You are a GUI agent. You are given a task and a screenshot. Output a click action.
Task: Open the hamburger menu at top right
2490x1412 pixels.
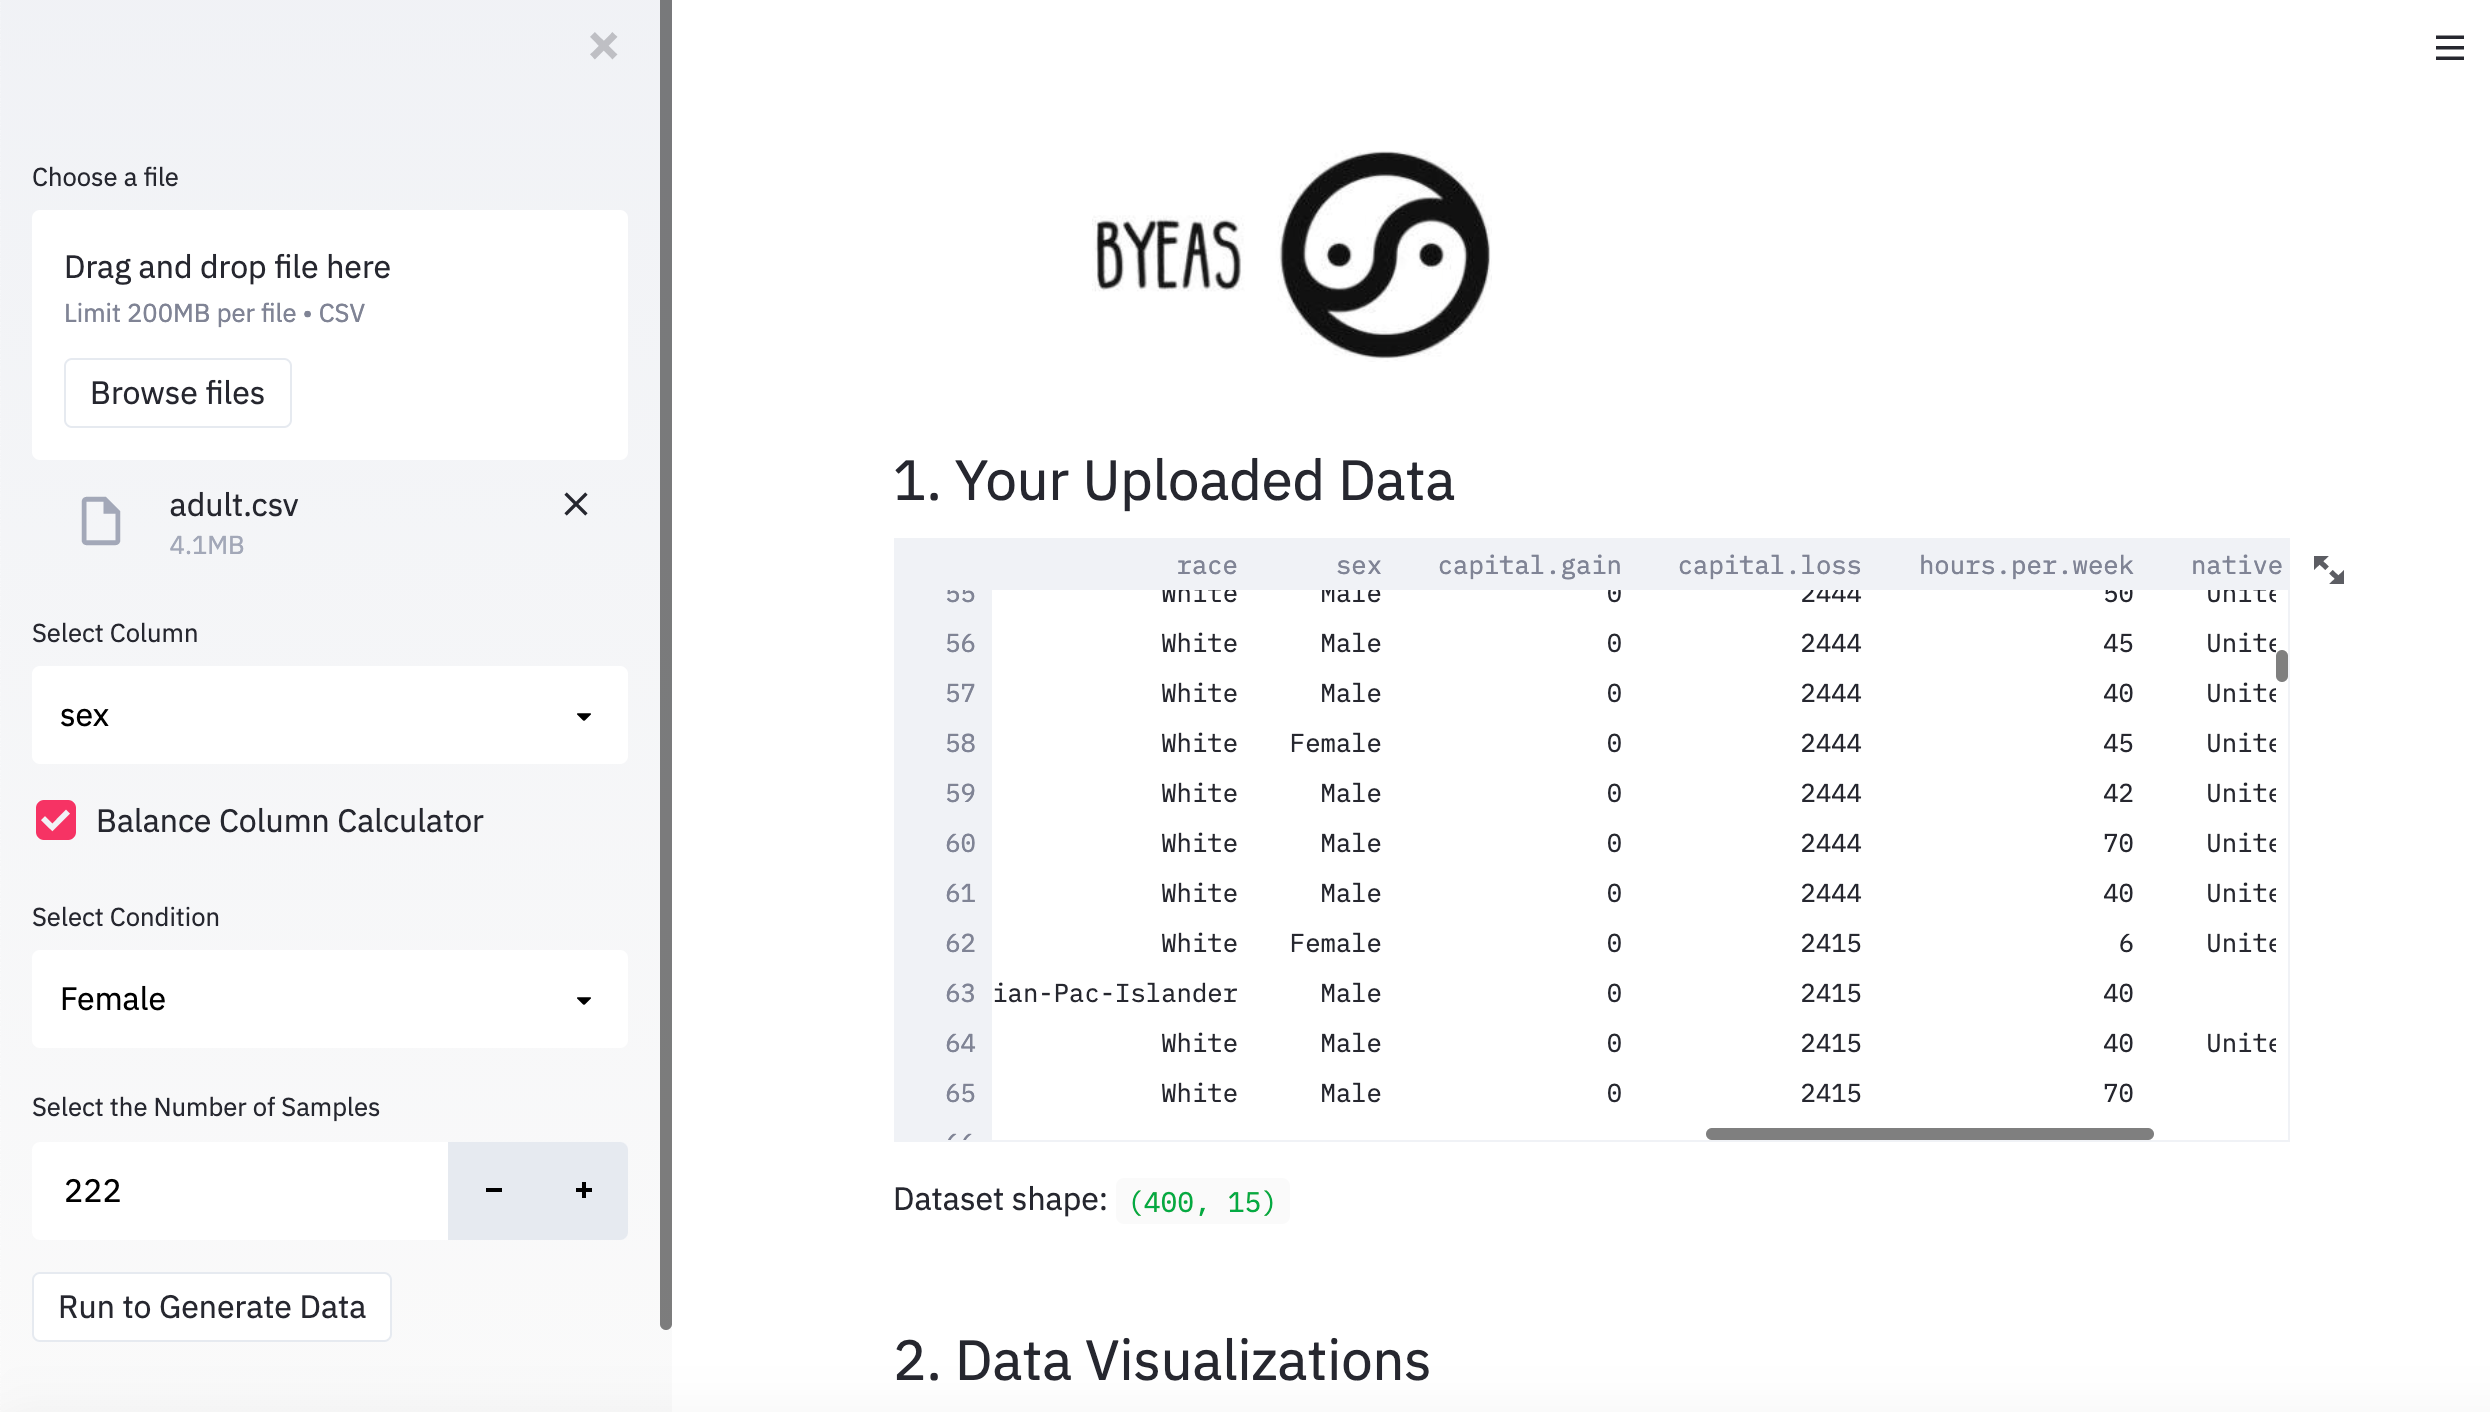[2449, 48]
